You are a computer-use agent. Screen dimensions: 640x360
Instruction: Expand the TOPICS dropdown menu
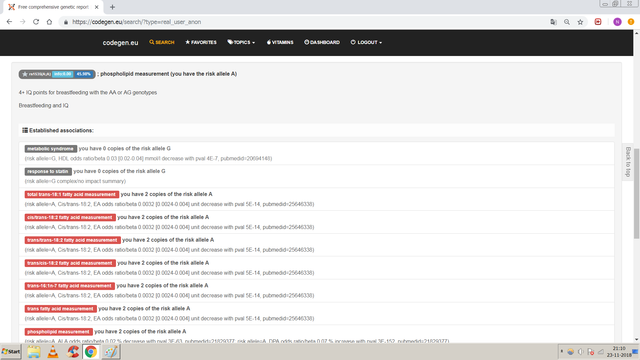click(241, 42)
